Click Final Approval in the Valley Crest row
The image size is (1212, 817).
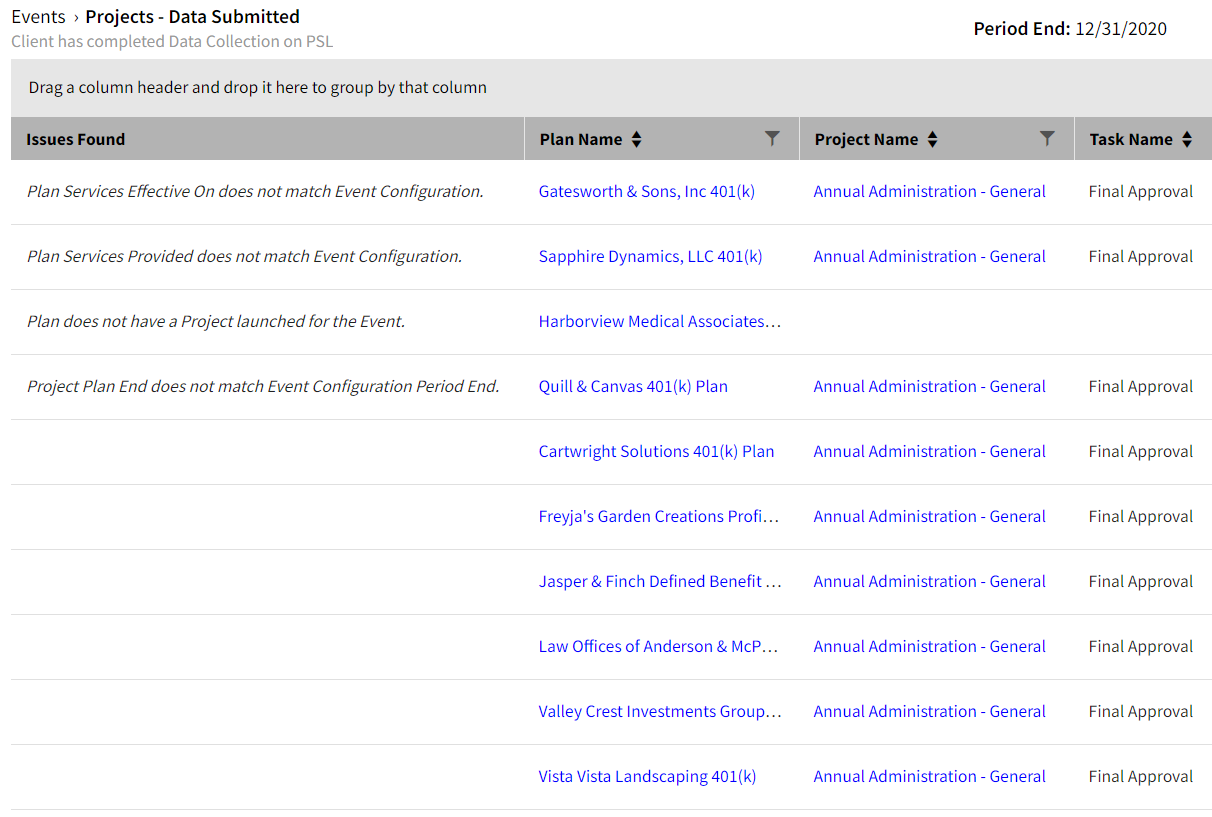pyautogui.click(x=1141, y=712)
